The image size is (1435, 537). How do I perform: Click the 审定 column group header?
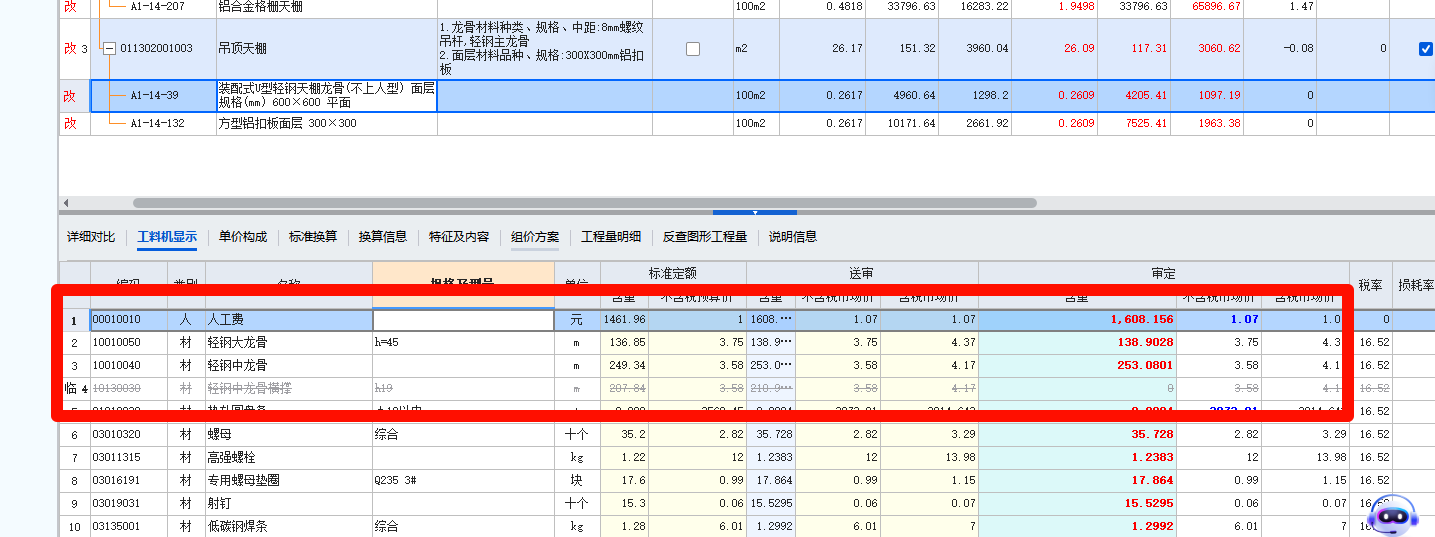(x=1164, y=273)
